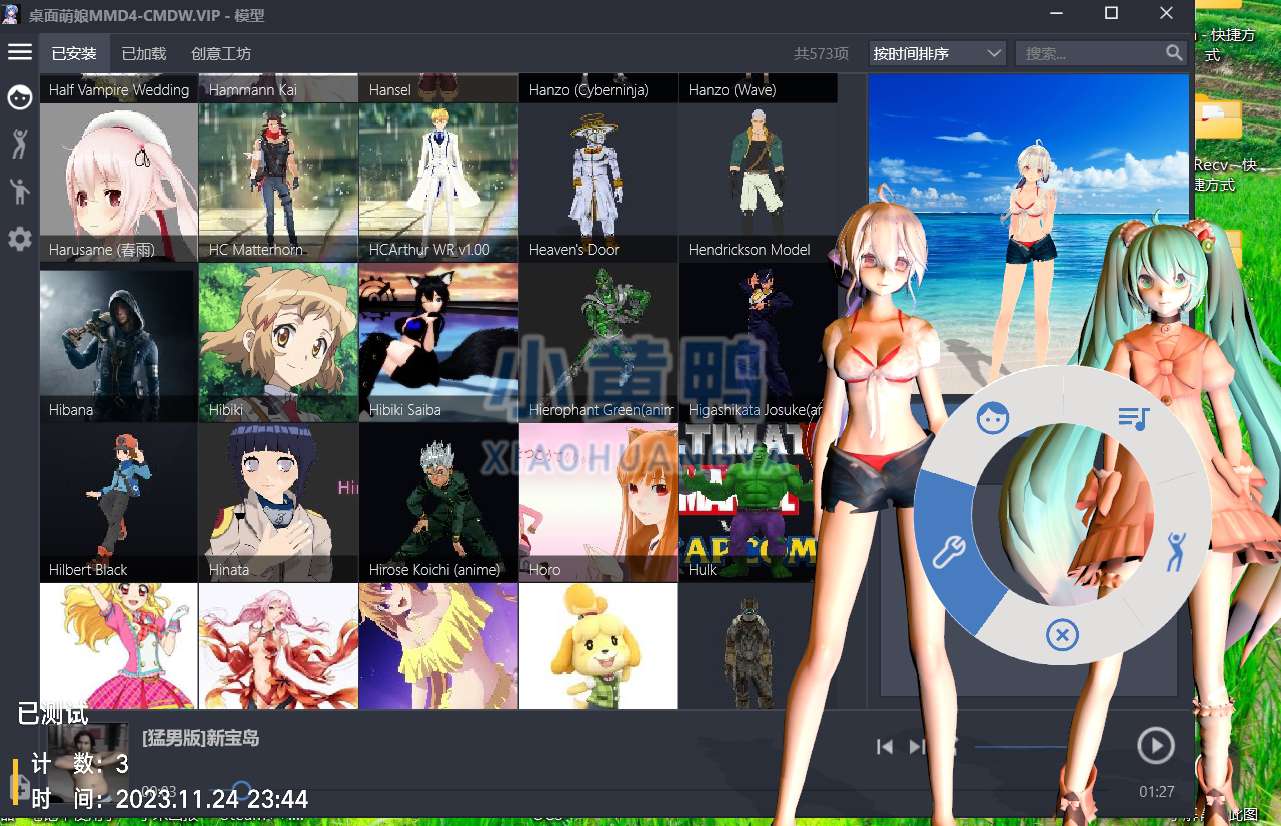Screen dimensions: 1281x826
Task: Select the yellow dog Isabelle thumbnail
Action: (x=599, y=646)
